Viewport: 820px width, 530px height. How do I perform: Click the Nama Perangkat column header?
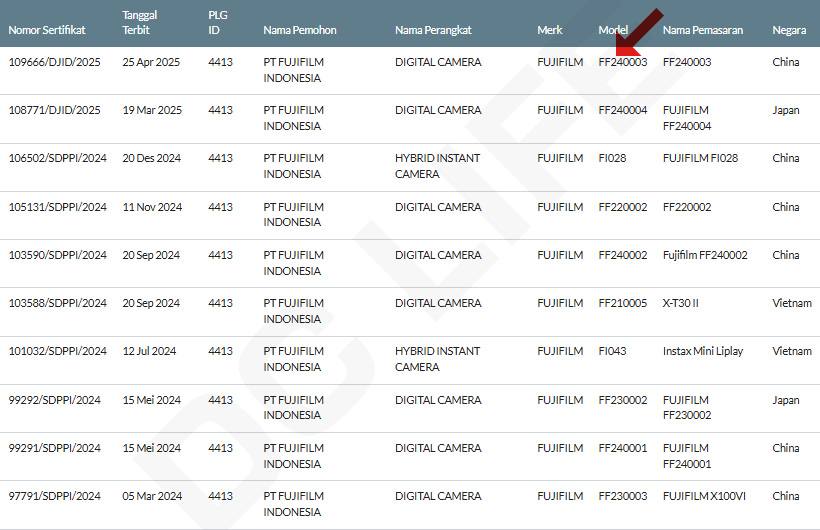[433, 30]
